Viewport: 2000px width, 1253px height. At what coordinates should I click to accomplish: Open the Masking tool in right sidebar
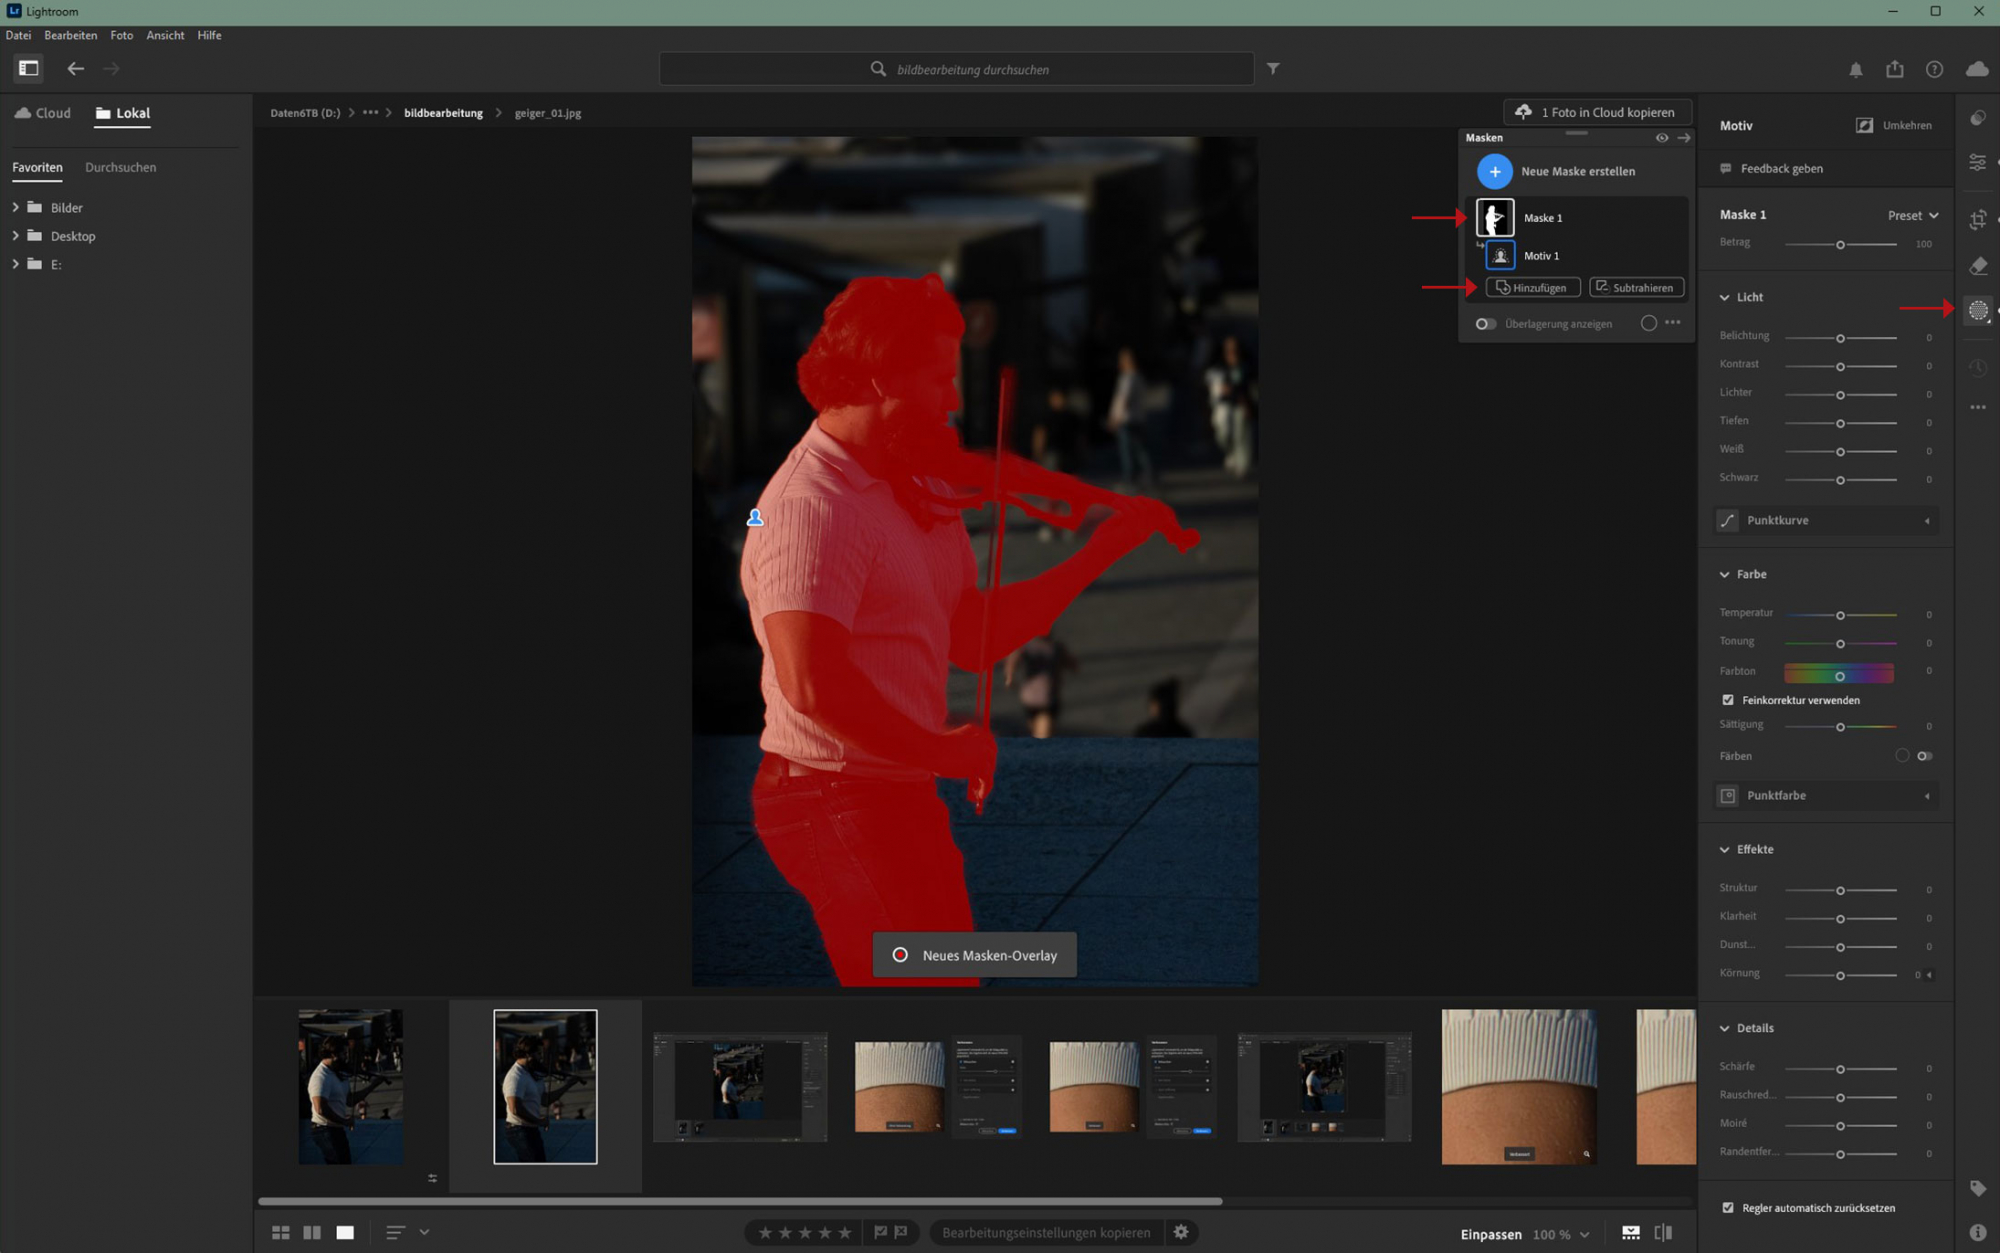[x=1977, y=311]
